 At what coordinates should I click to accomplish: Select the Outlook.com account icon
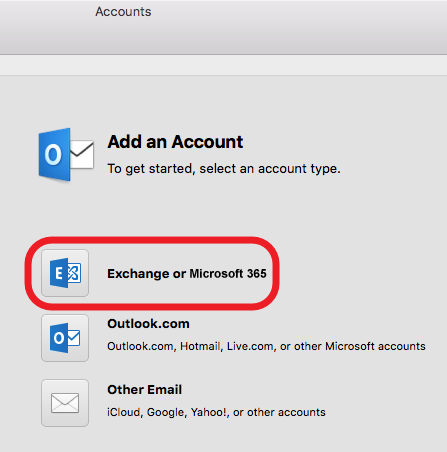click(65, 338)
